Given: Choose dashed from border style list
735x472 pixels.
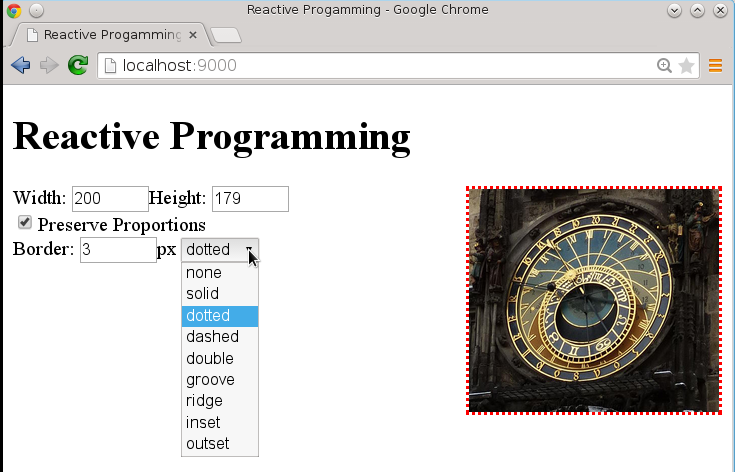Looking at the screenshot, I should click(220, 337).
